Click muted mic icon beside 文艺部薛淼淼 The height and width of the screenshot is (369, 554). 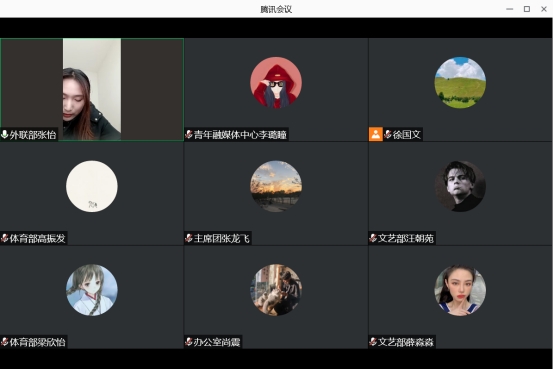[373, 342]
